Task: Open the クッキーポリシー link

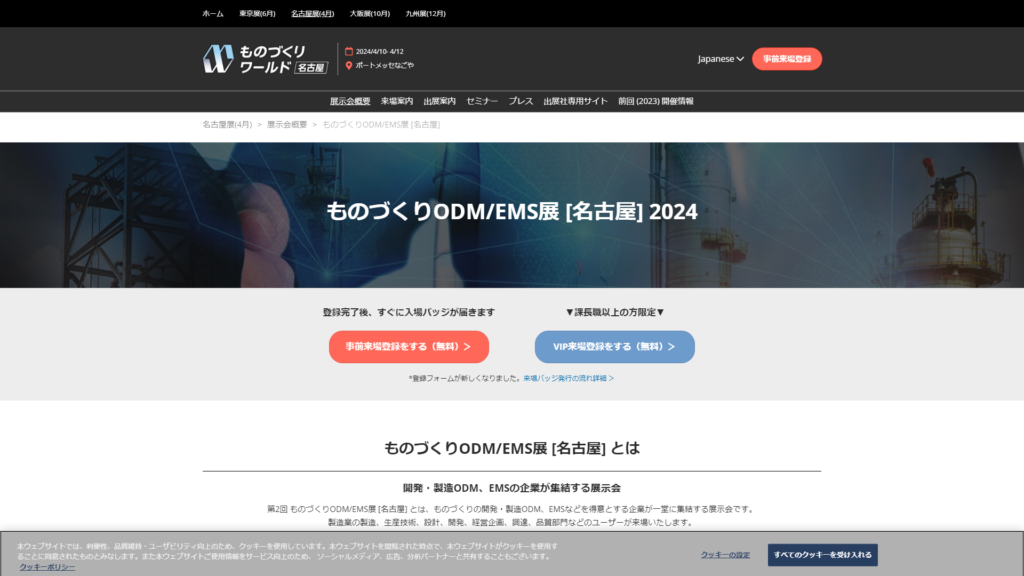Action: [x=47, y=567]
